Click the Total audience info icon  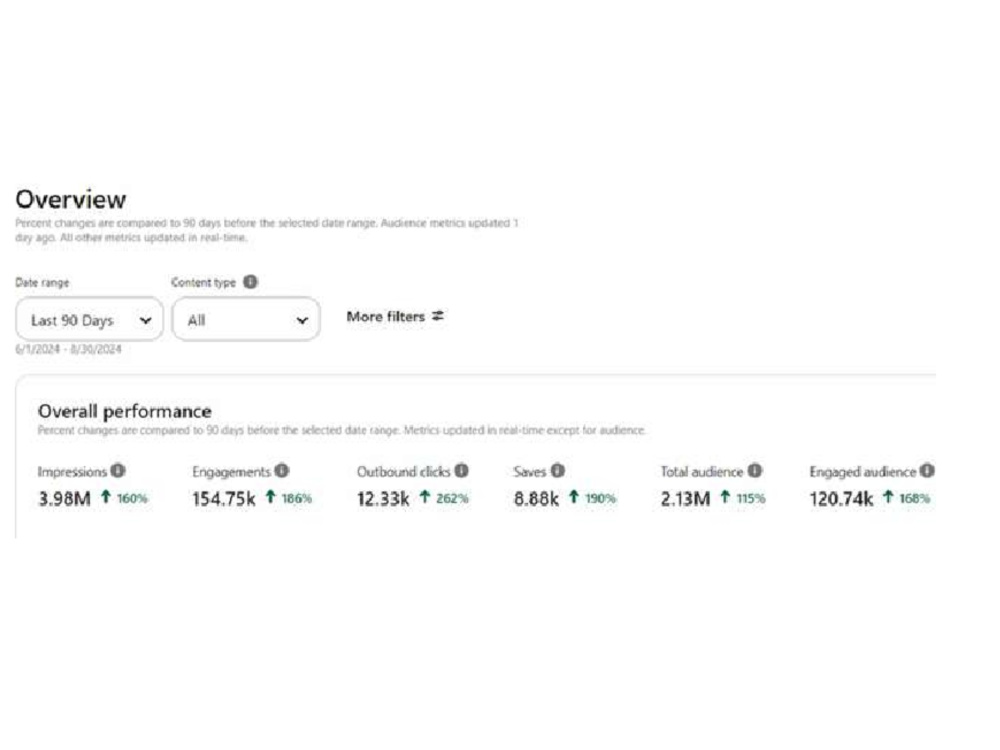pos(754,471)
